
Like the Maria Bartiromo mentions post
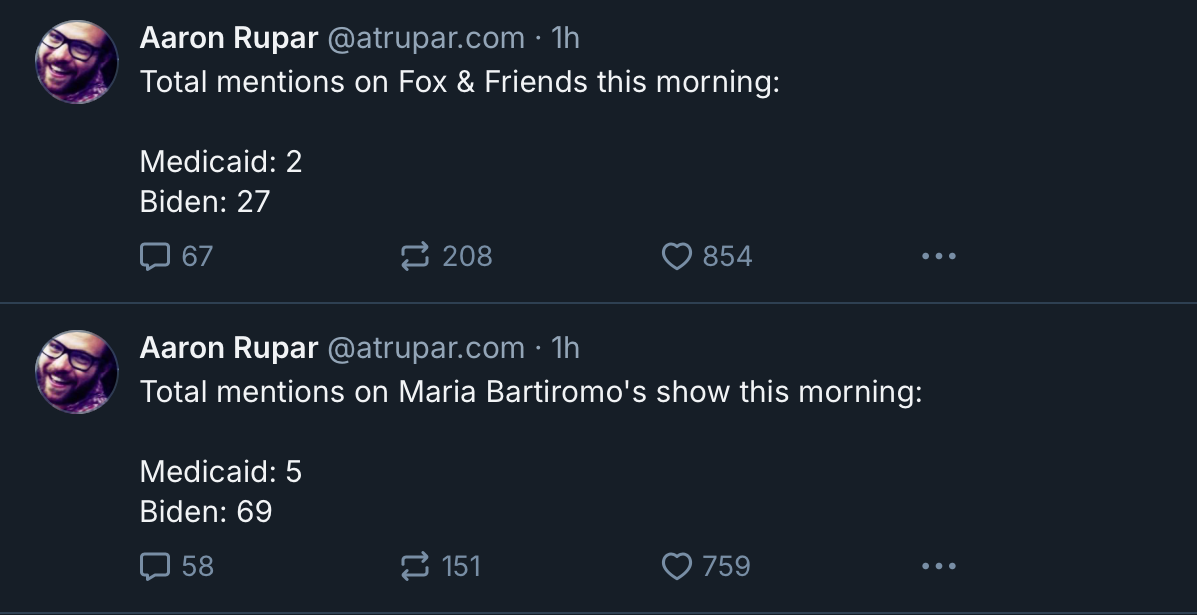[677, 567]
